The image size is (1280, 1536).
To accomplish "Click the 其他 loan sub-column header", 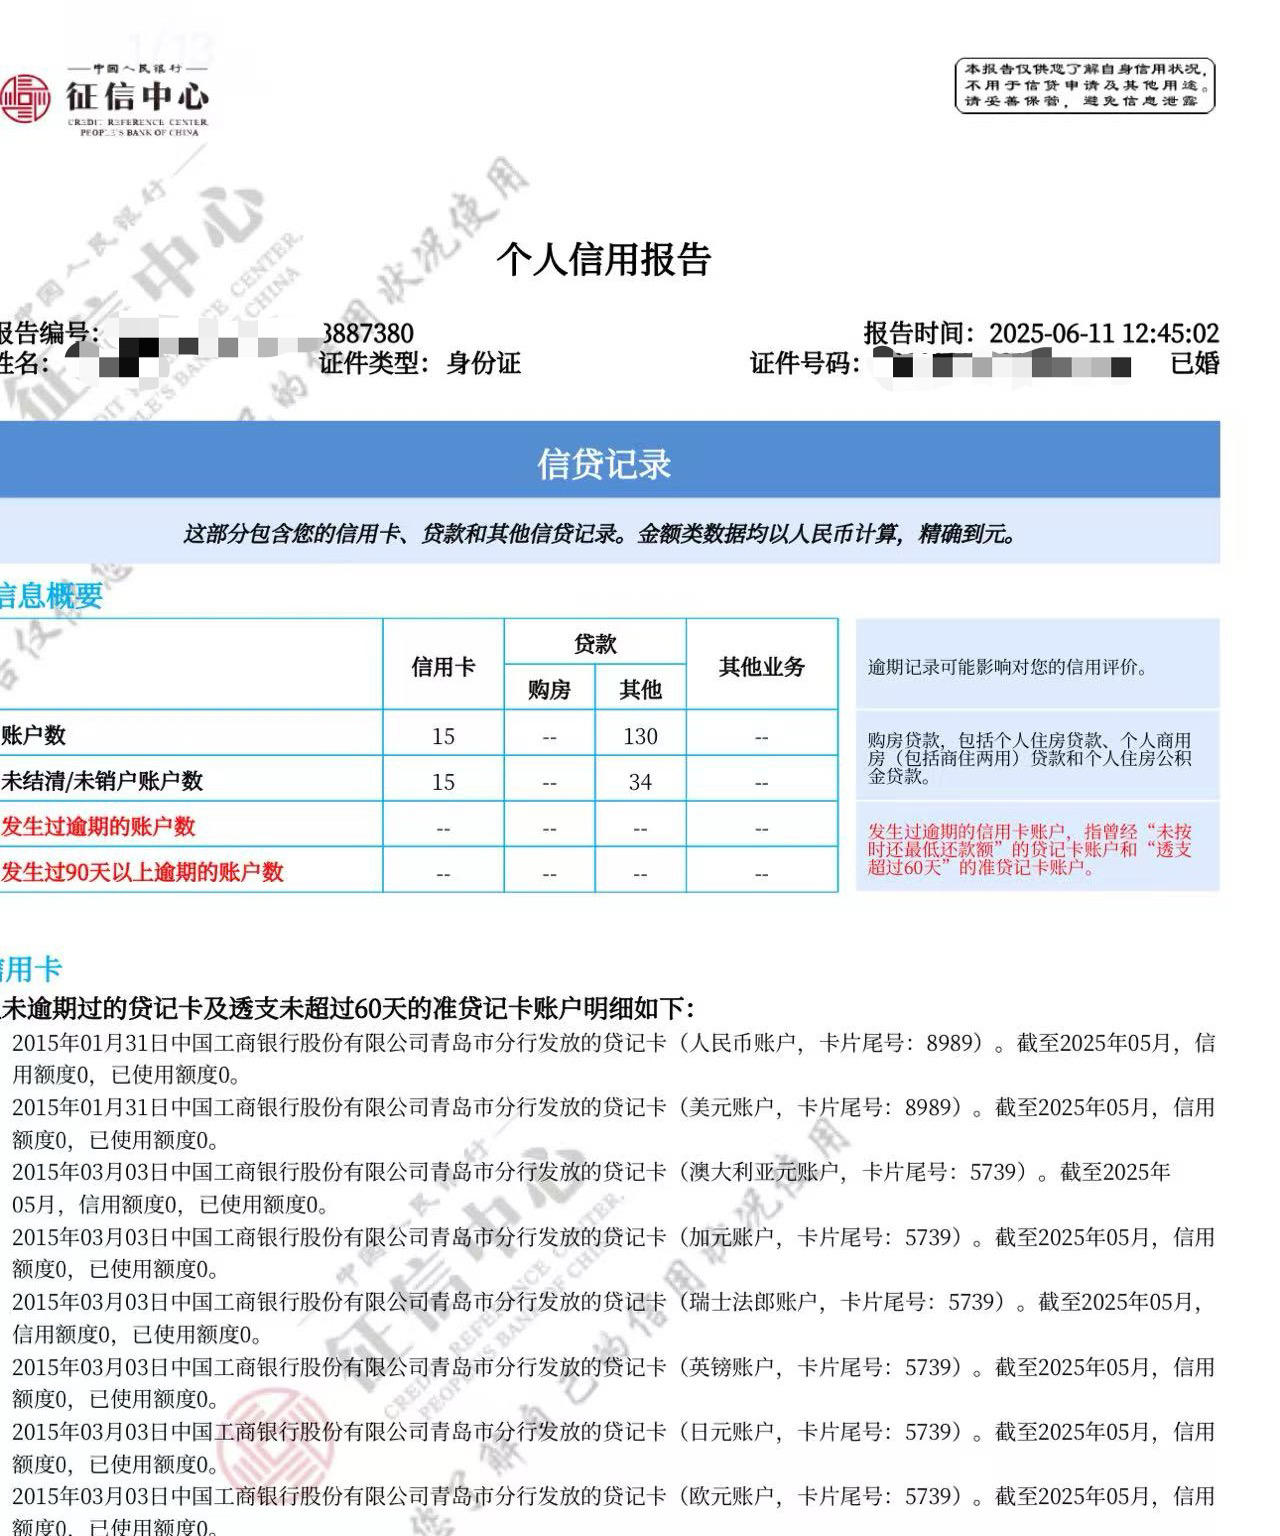I will coord(640,689).
